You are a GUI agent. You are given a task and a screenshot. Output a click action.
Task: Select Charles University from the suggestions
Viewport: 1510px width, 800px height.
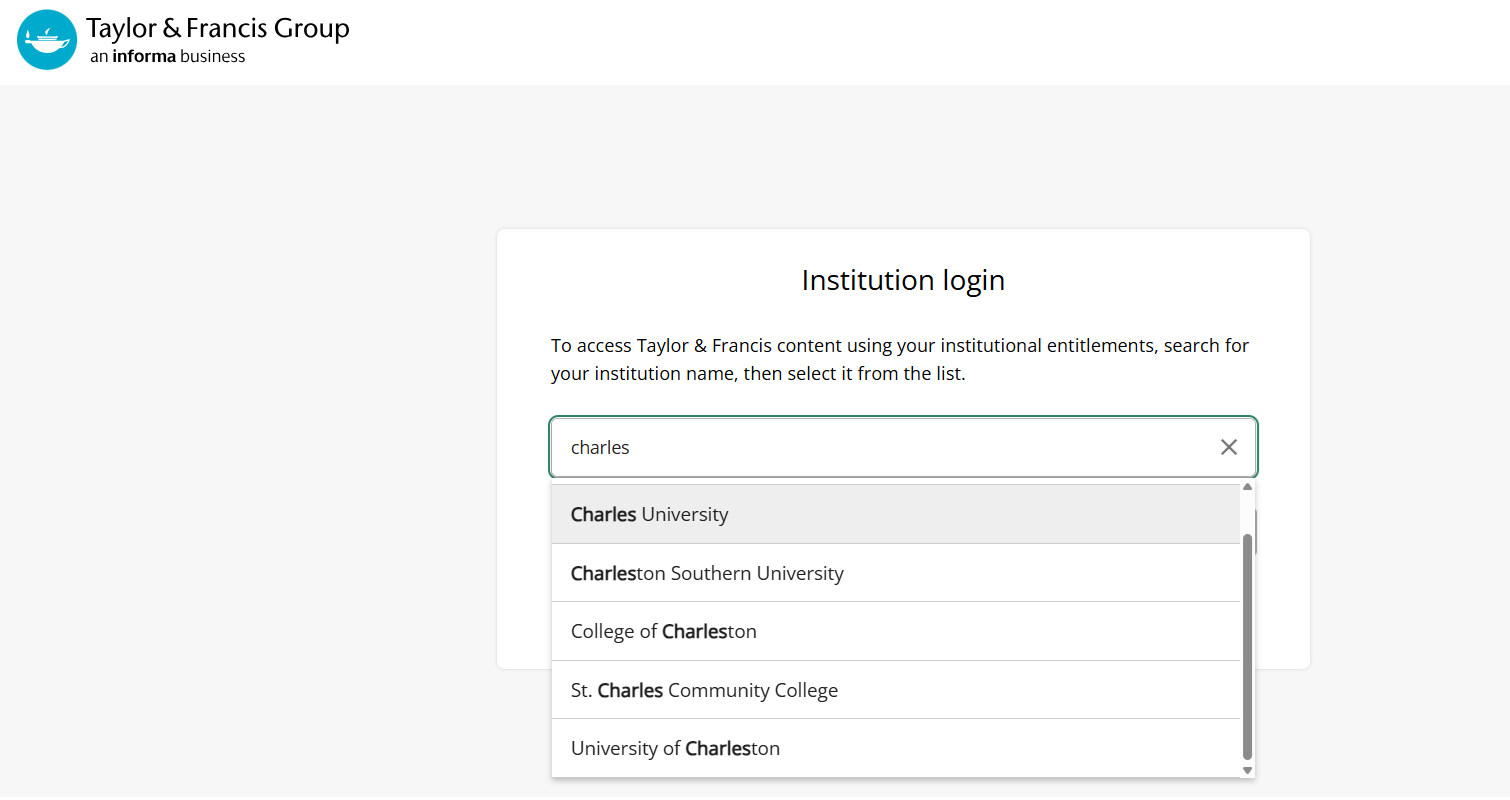tap(896, 514)
